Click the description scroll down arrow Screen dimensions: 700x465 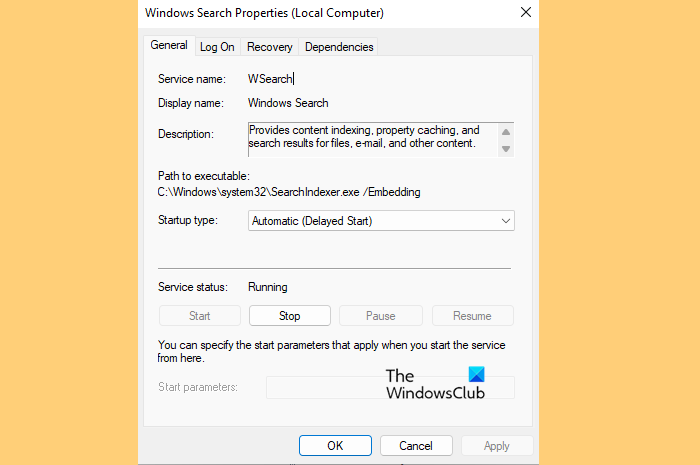pos(506,149)
